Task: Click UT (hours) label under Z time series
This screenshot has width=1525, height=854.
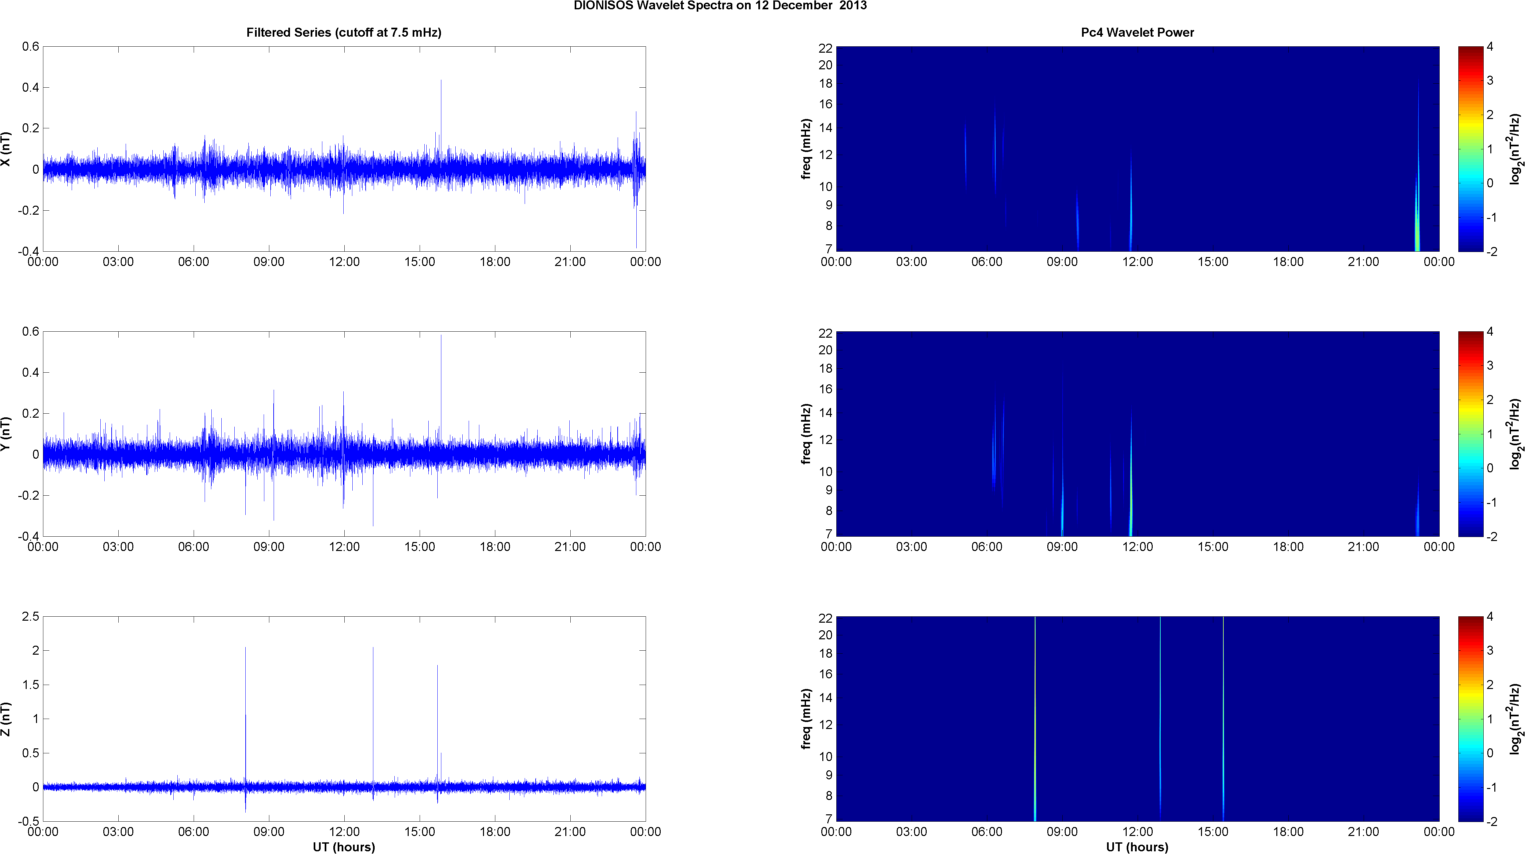Action: (x=343, y=847)
